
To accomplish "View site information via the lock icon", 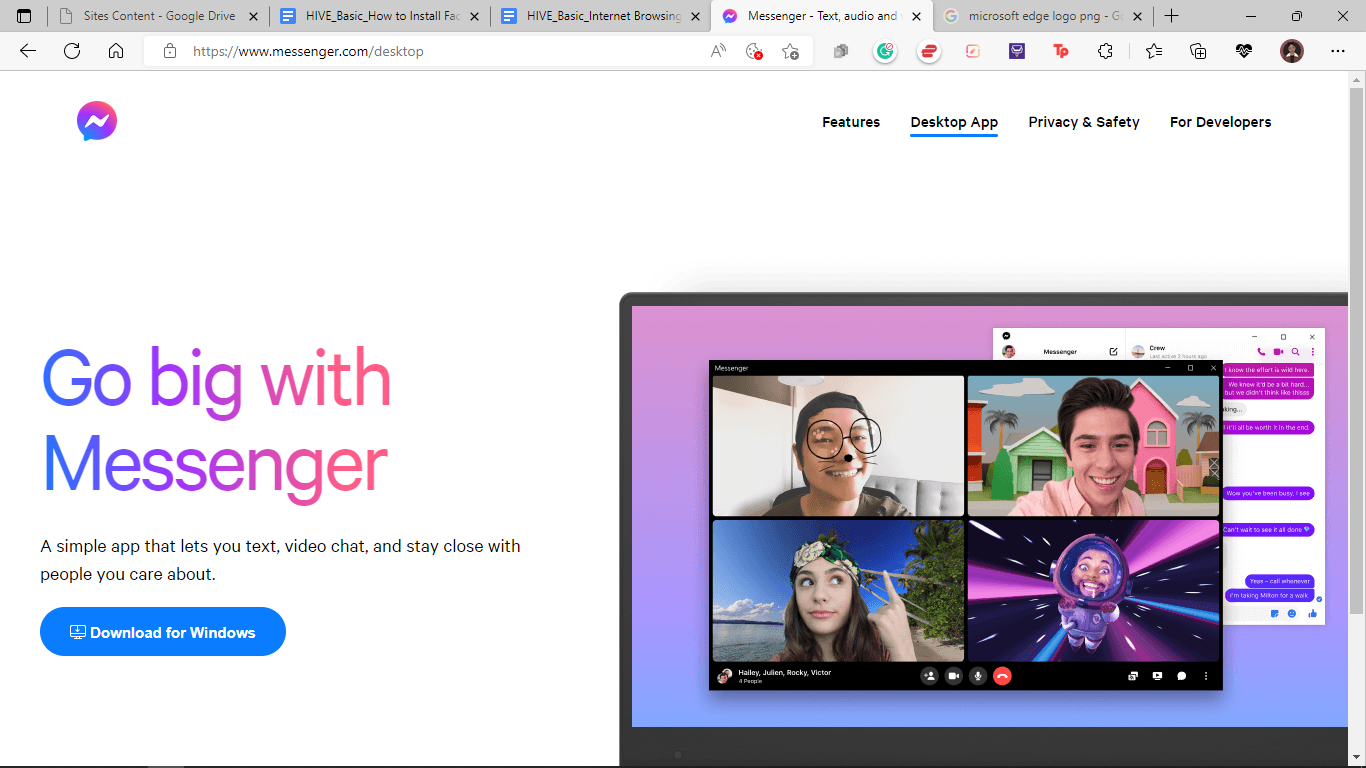I will [170, 51].
